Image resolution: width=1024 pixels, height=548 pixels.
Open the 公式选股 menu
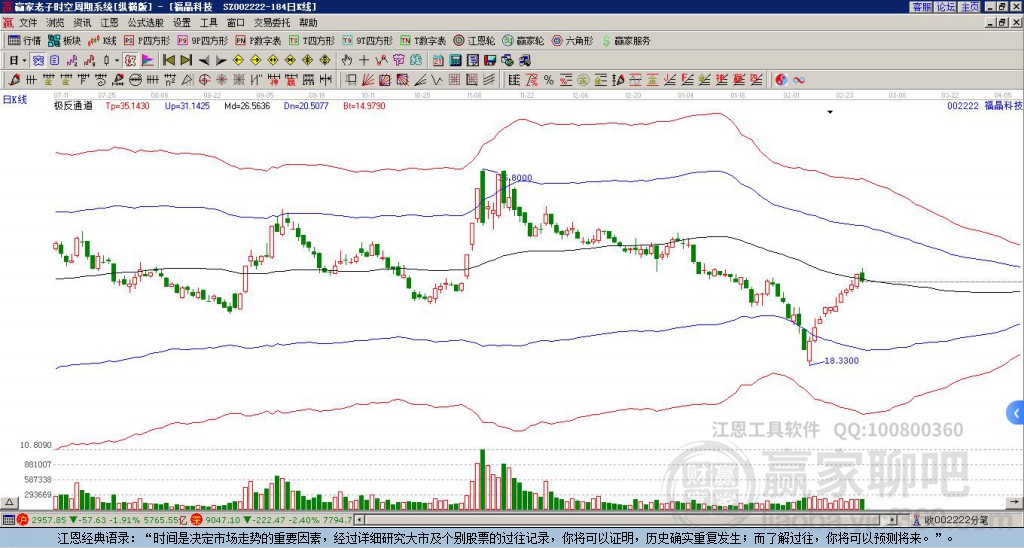pyautogui.click(x=146, y=23)
